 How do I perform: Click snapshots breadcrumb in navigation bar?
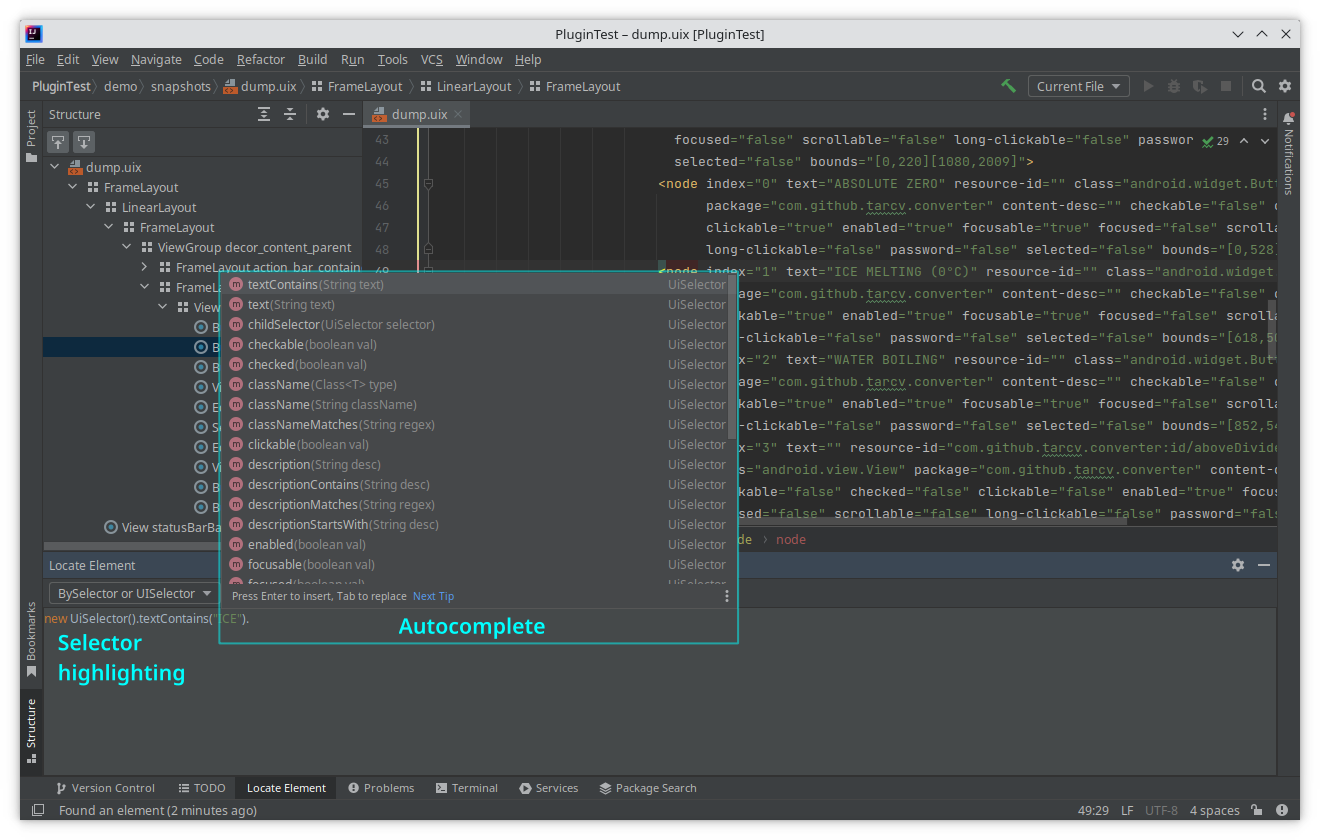pos(181,86)
